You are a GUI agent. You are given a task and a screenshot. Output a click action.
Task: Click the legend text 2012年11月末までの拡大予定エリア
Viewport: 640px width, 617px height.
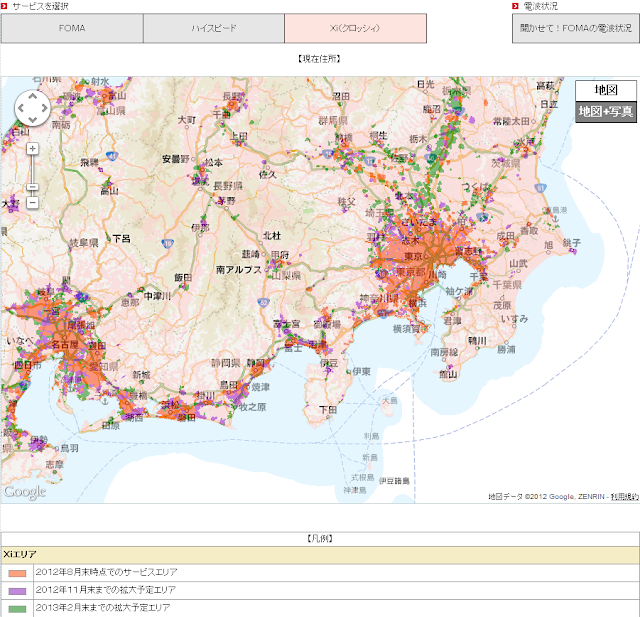pos(105,590)
